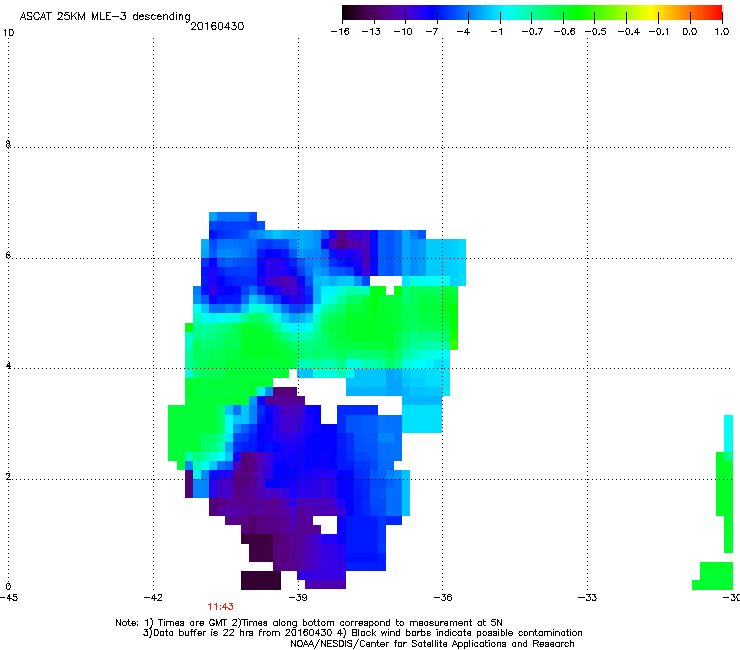Click the 1.0 label on the color scale

pos(722,32)
